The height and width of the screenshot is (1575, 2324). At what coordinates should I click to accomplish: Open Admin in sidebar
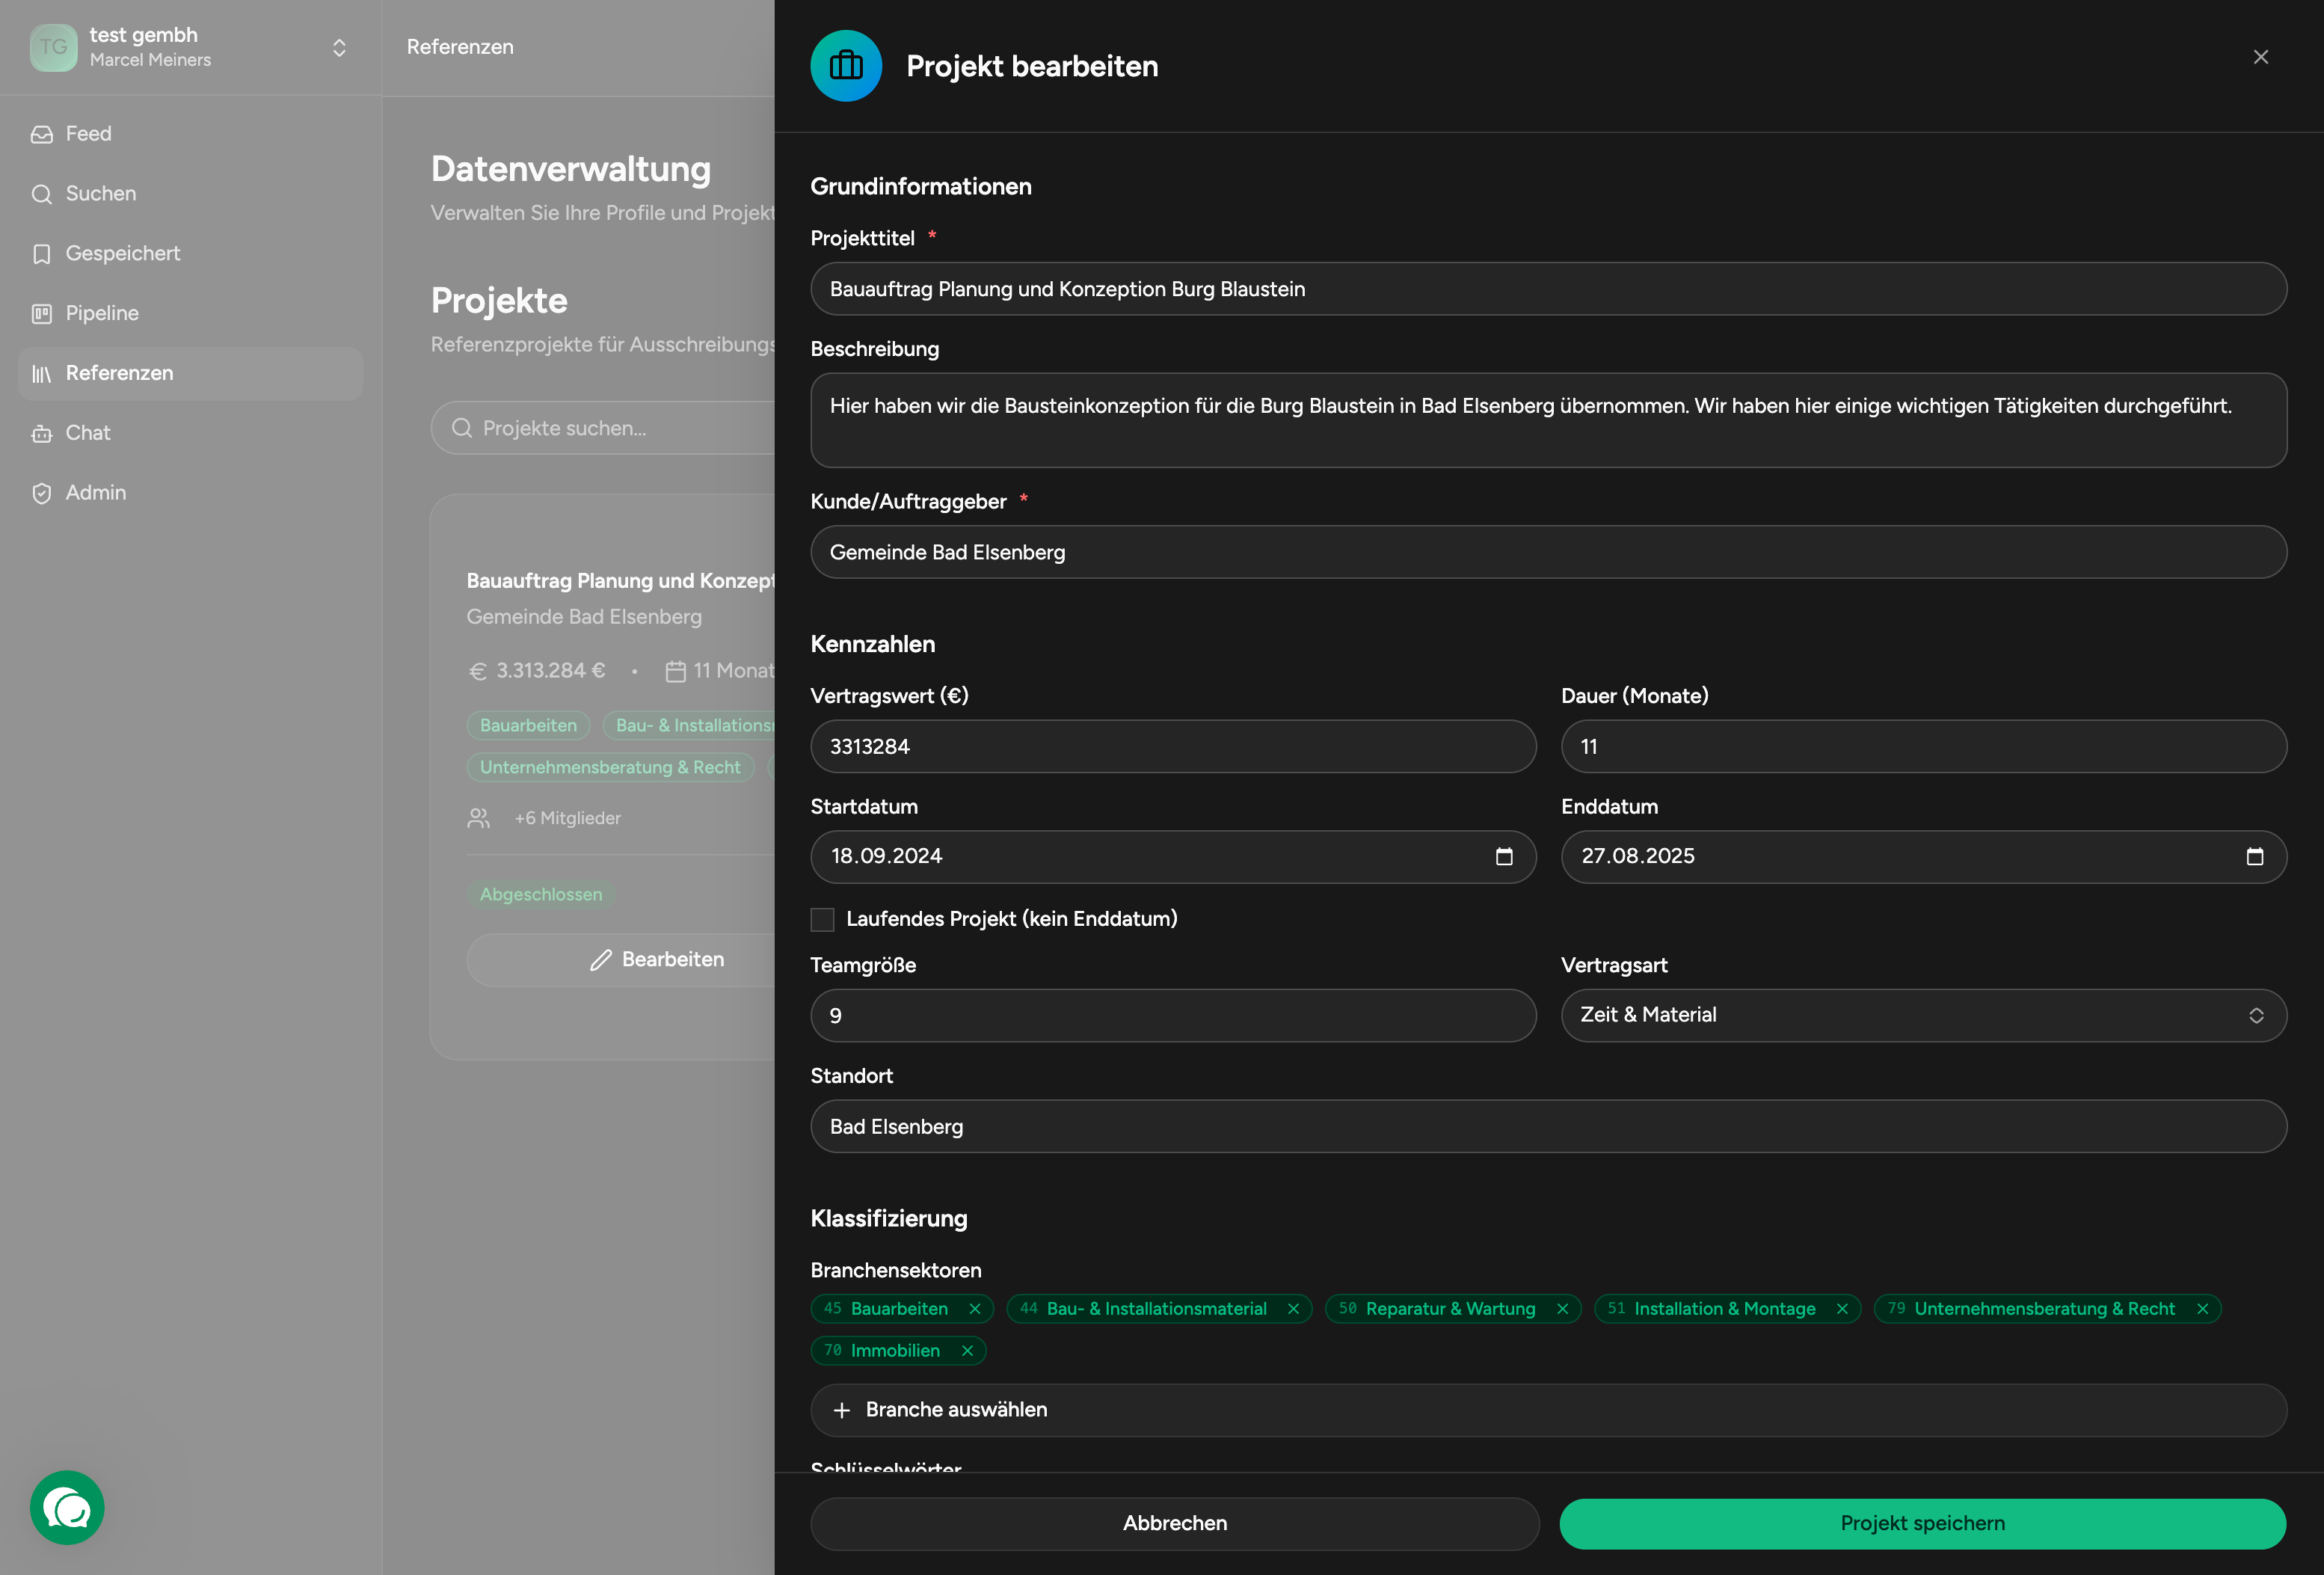(95, 492)
